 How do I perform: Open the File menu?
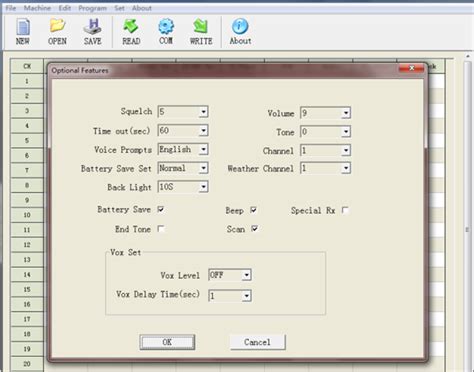11,8
